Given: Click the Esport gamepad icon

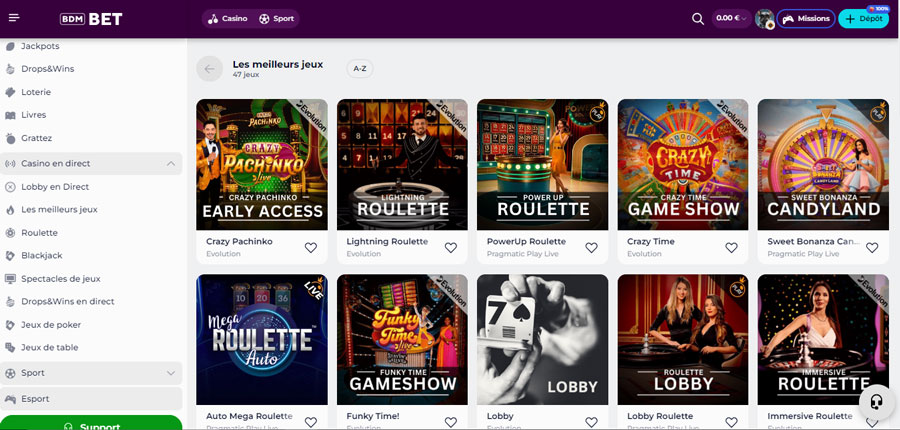Looking at the screenshot, I should 10,398.
